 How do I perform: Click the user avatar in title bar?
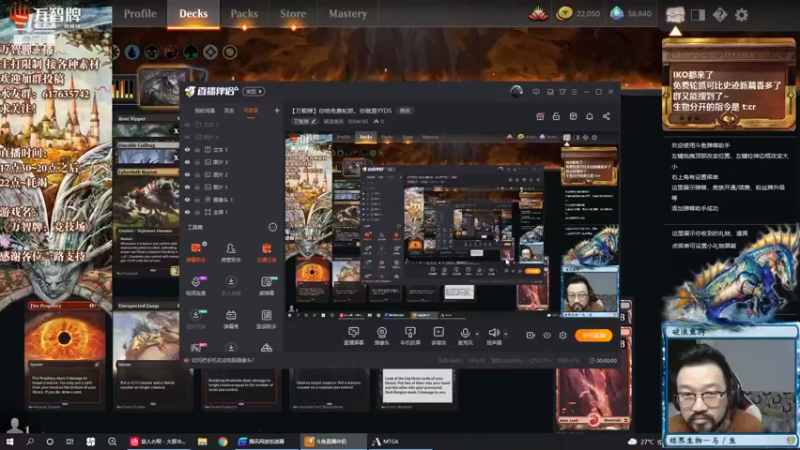516,91
